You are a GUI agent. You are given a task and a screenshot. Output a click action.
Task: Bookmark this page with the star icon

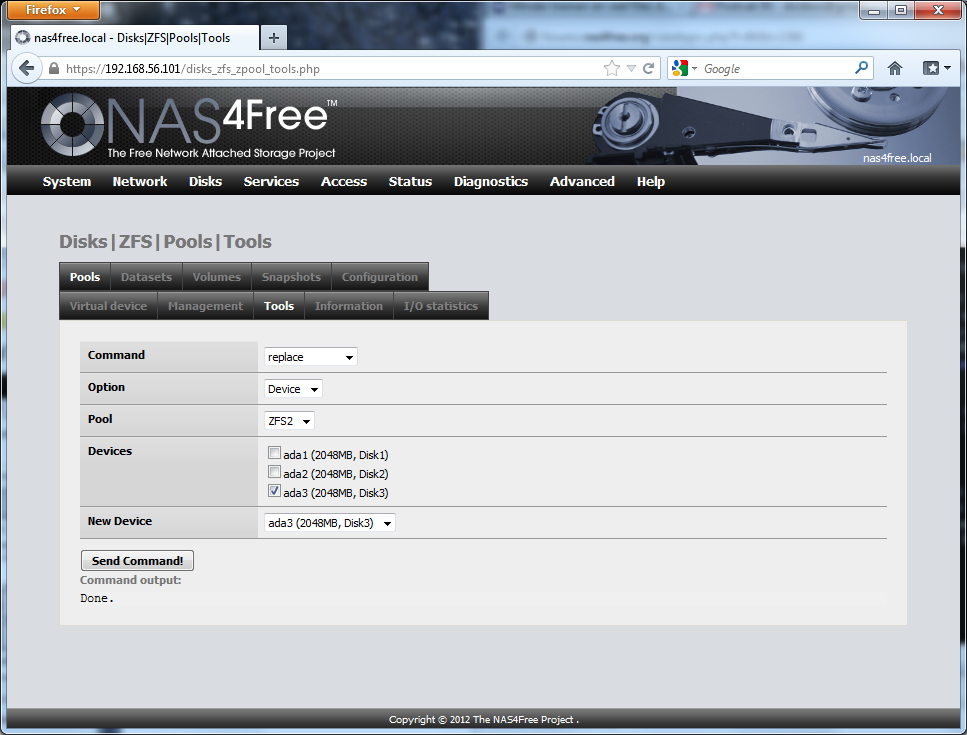[611, 68]
